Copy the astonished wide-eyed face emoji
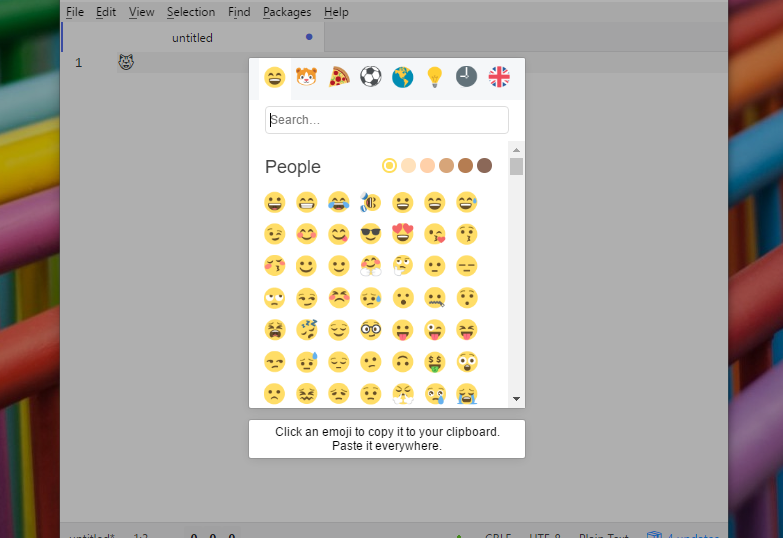This screenshot has width=783, height=538. [467, 362]
